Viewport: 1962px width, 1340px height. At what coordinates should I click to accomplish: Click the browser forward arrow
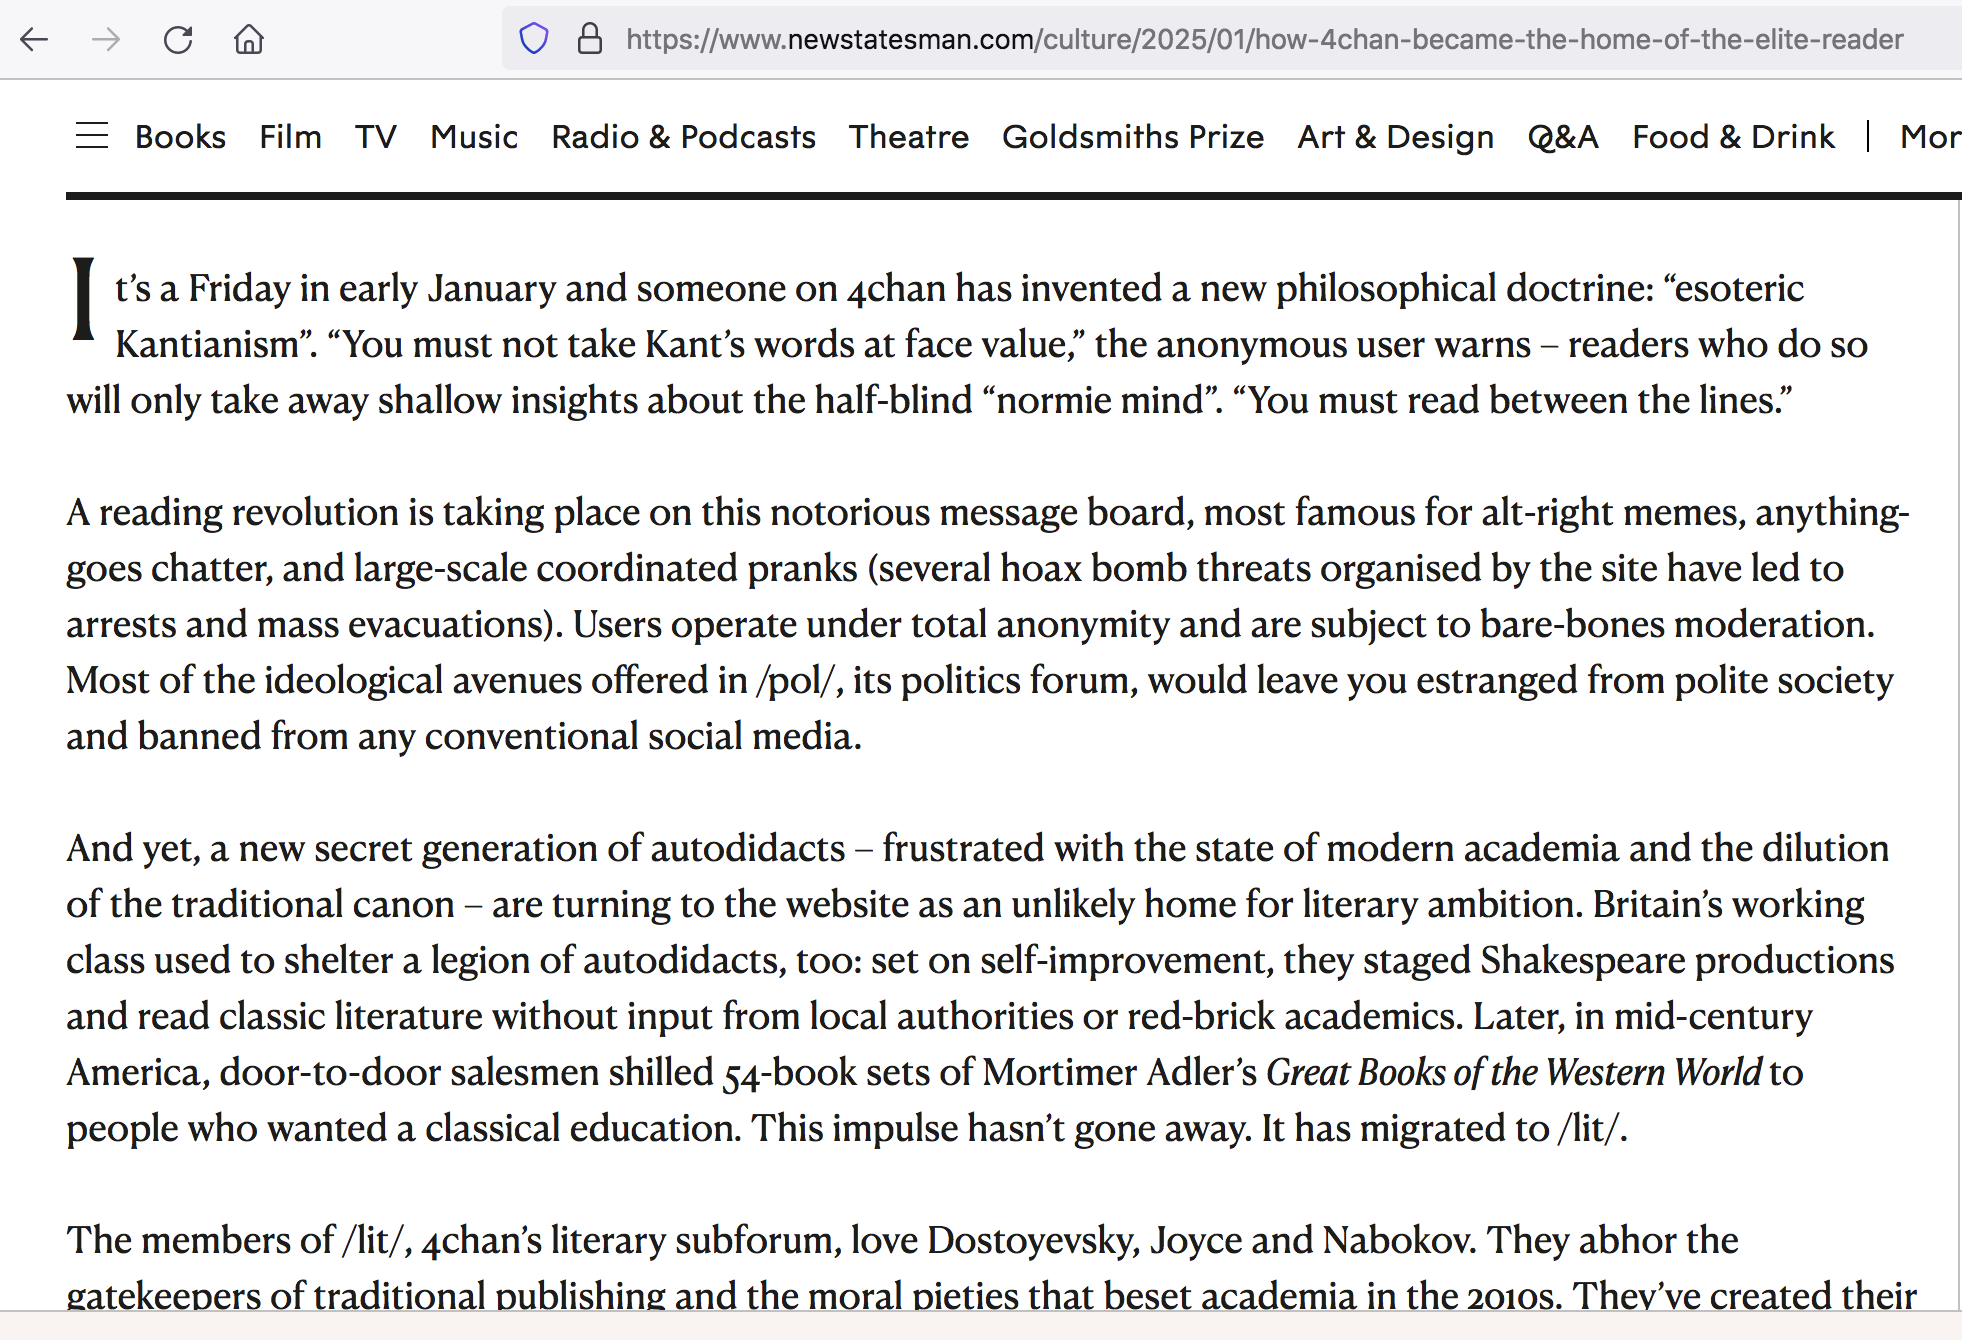(106, 40)
